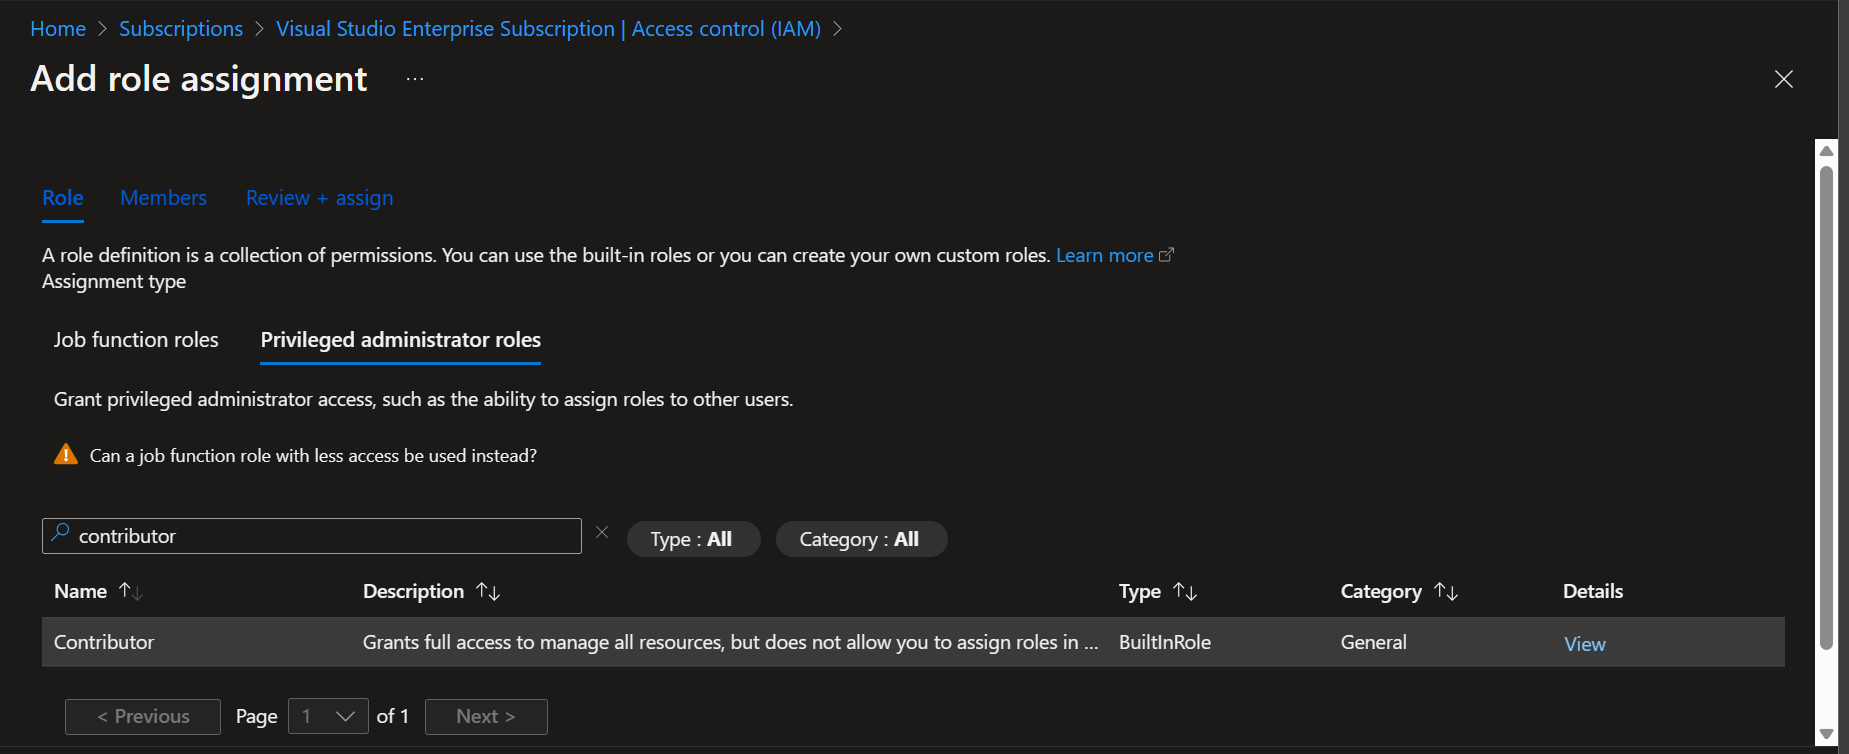Screen dimensions: 1849x754
Task: View details of Contributor role
Action: (1584, 644)
